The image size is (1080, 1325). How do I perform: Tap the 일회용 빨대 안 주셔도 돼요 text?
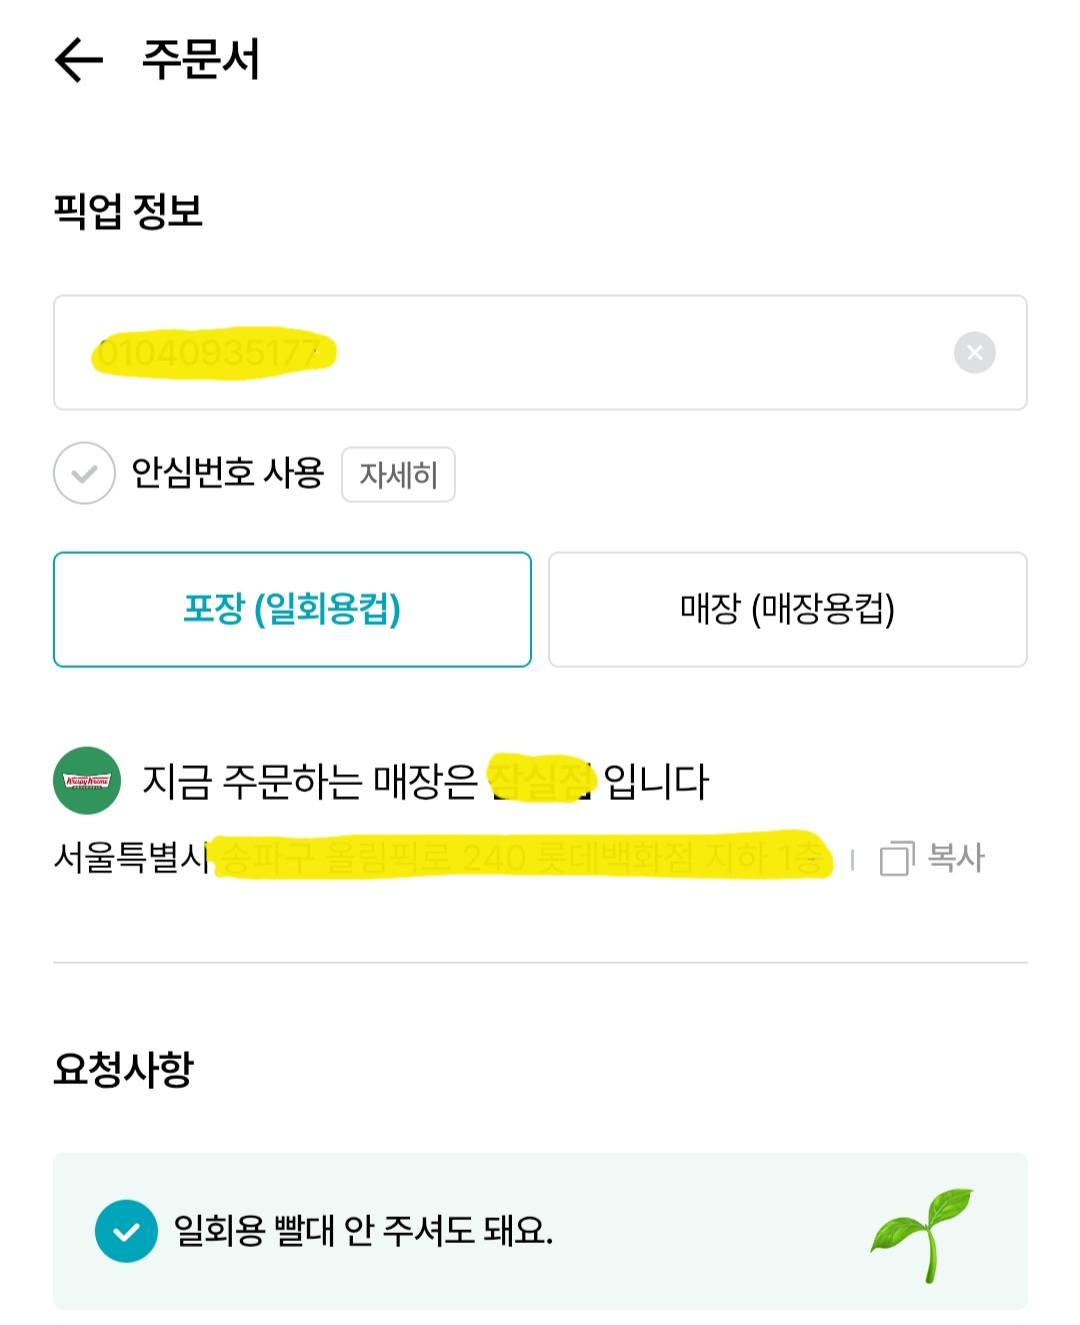(363, 1231)
